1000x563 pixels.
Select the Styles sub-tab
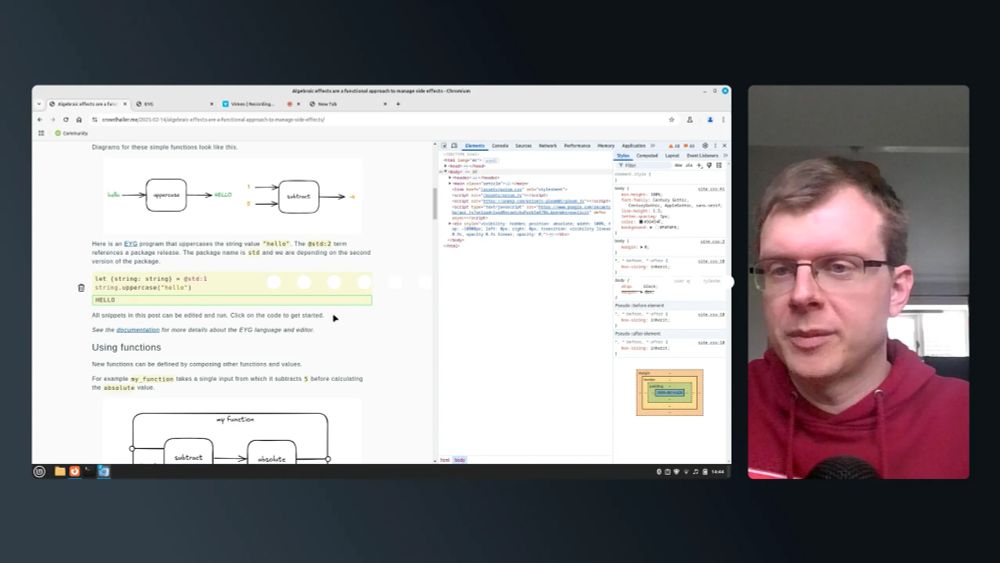click(x=623, y=156)
